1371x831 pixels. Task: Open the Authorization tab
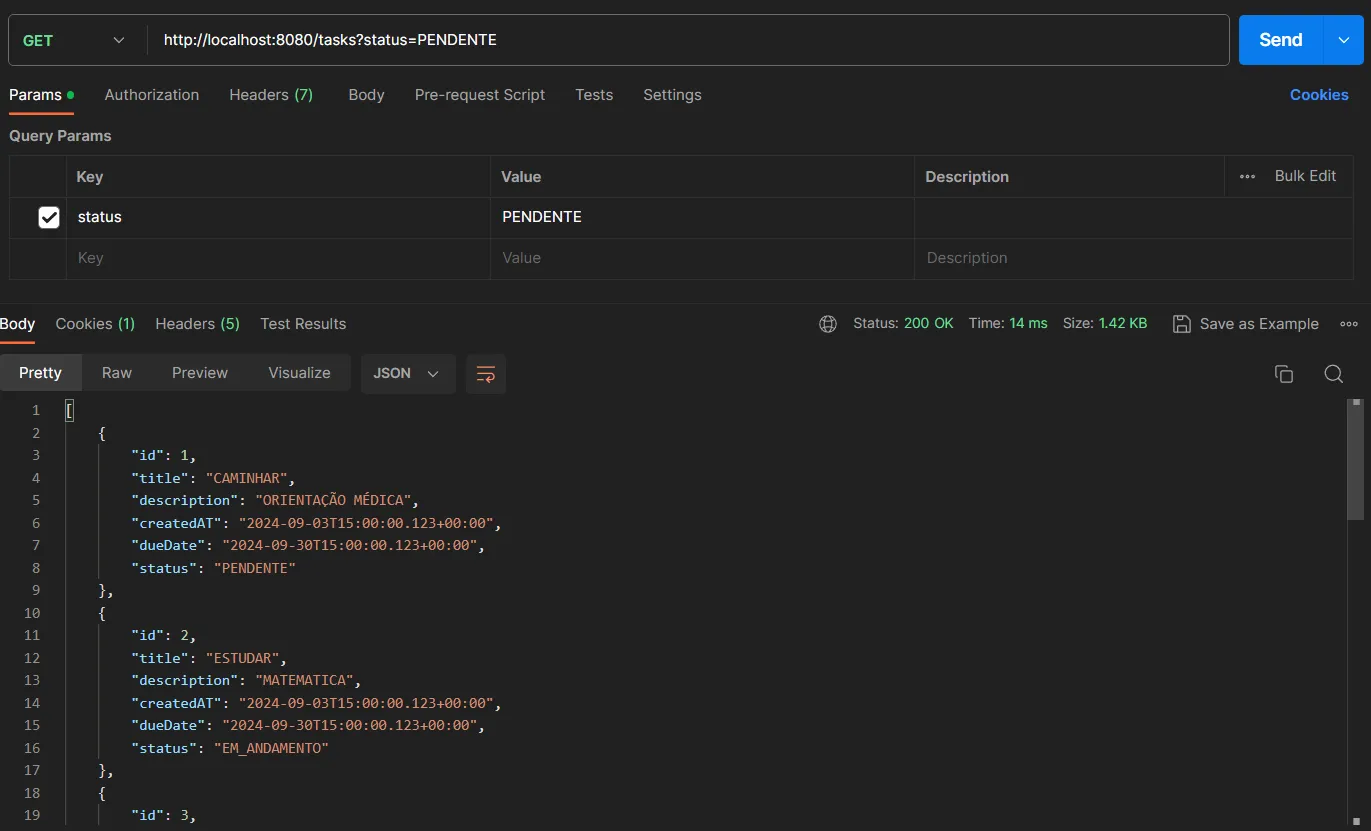[x=152, y=95]
